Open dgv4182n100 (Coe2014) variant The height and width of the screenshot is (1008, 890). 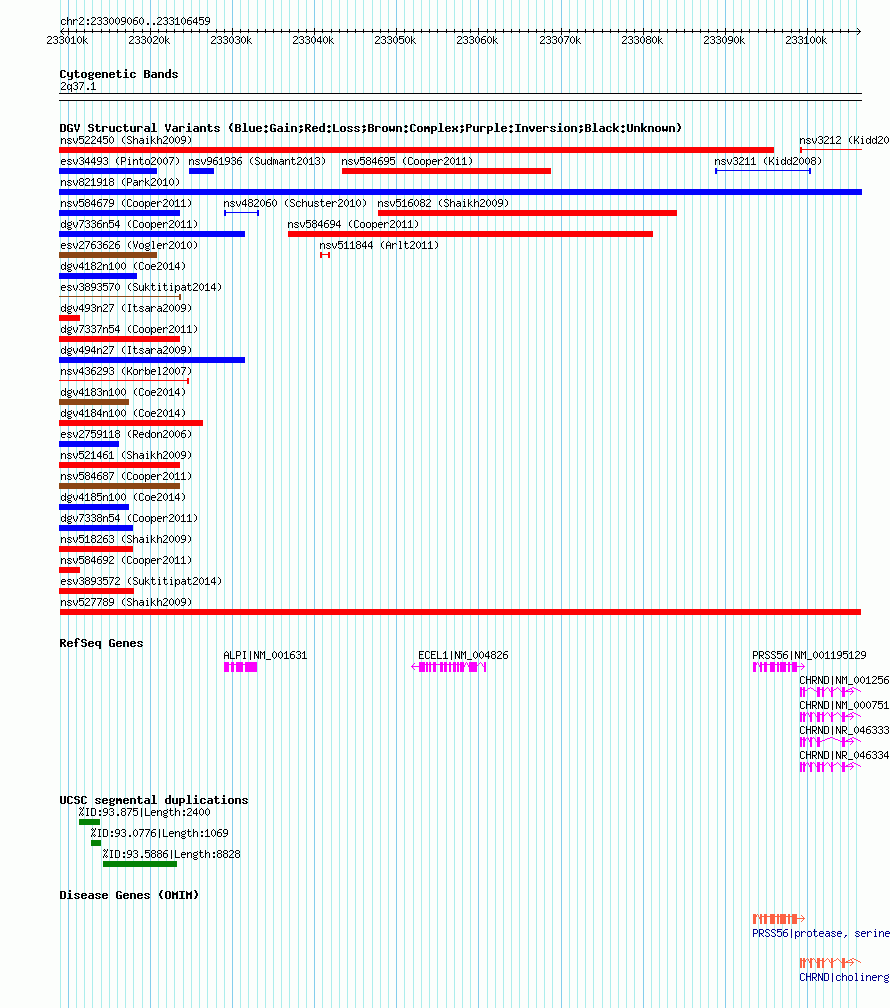(123, 266)
